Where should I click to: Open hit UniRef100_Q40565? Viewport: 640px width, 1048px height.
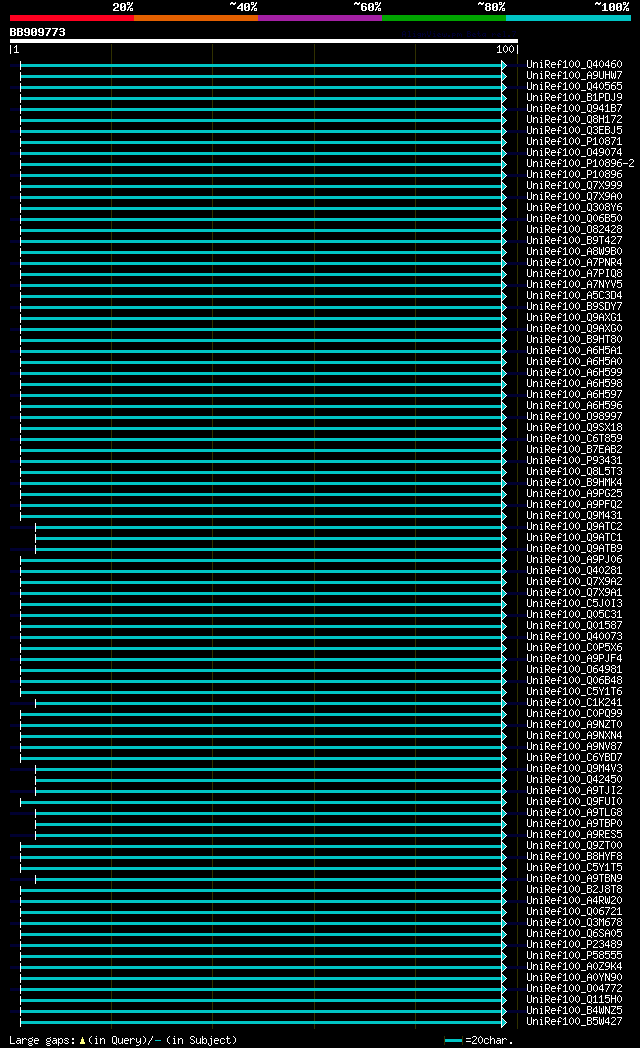click(574, 87)
